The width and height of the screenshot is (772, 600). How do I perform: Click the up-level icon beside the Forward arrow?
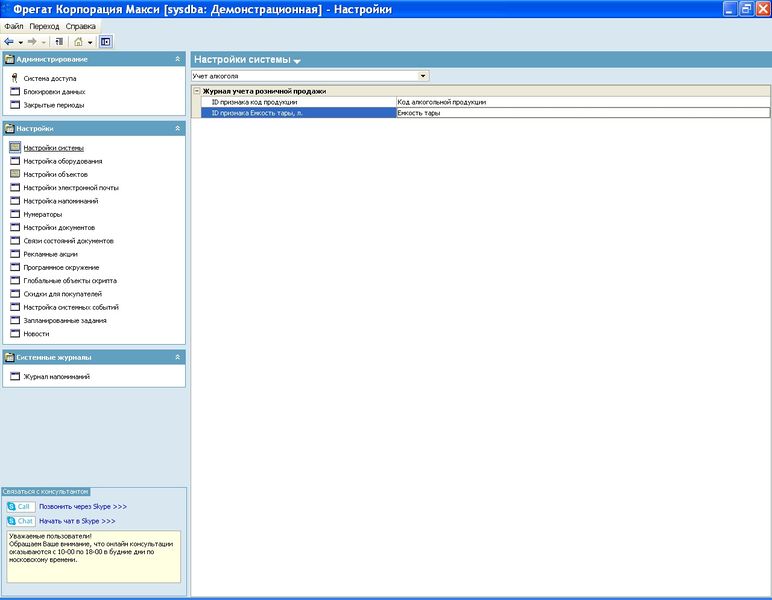(59, 42)
